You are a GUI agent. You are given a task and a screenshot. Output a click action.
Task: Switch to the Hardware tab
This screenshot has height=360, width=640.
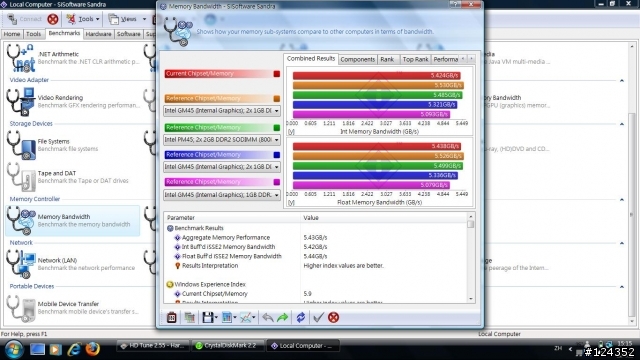point(98,34)
